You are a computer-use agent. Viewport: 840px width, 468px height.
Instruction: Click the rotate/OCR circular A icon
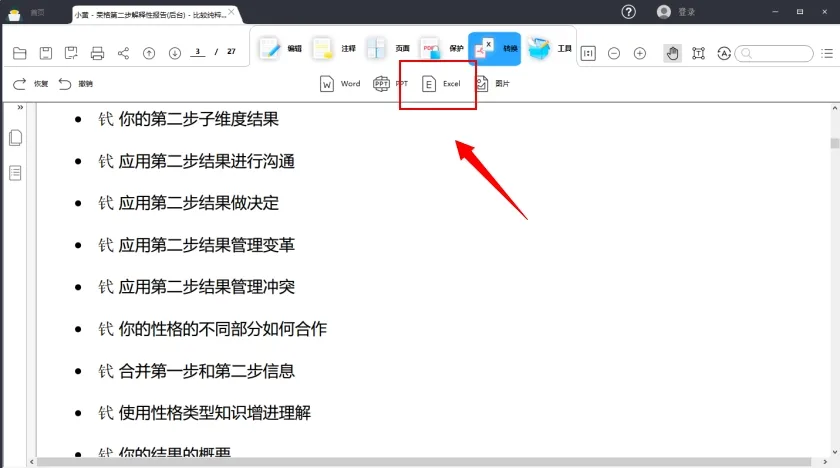[x=724, y=53]
